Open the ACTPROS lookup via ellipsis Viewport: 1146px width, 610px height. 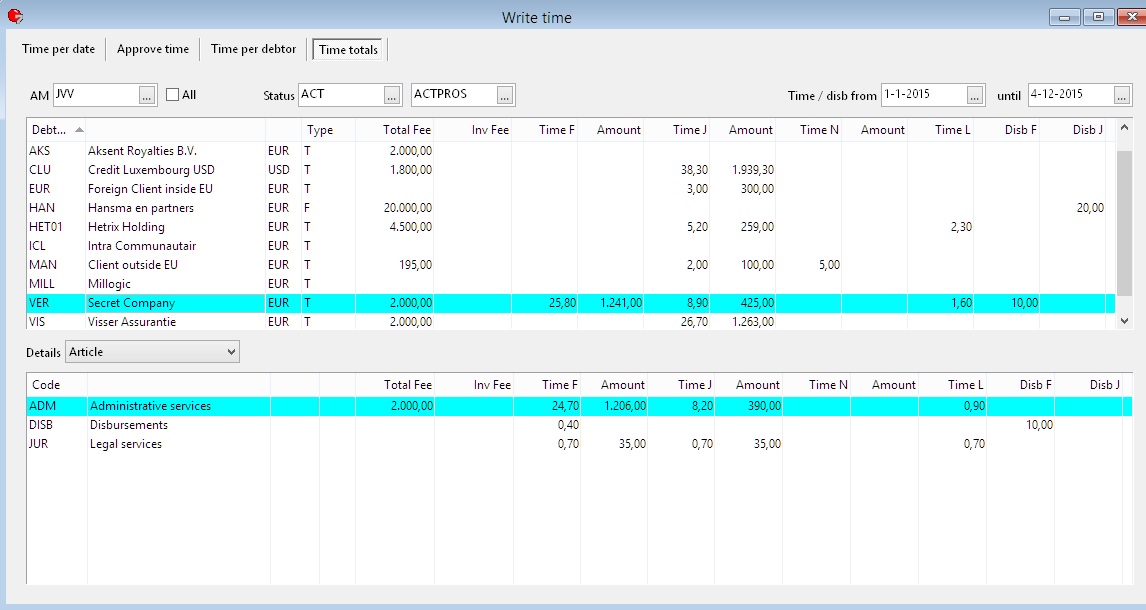[x=503, y=95]
